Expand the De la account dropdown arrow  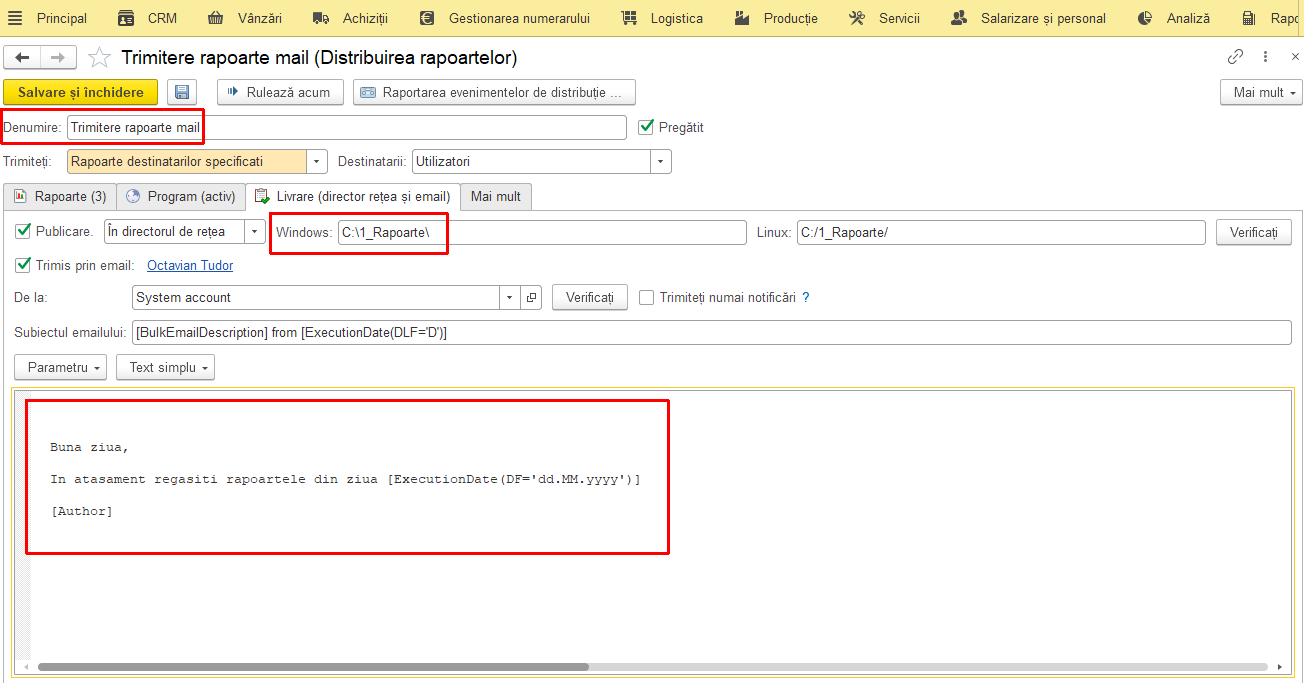(x=510, y=297)
